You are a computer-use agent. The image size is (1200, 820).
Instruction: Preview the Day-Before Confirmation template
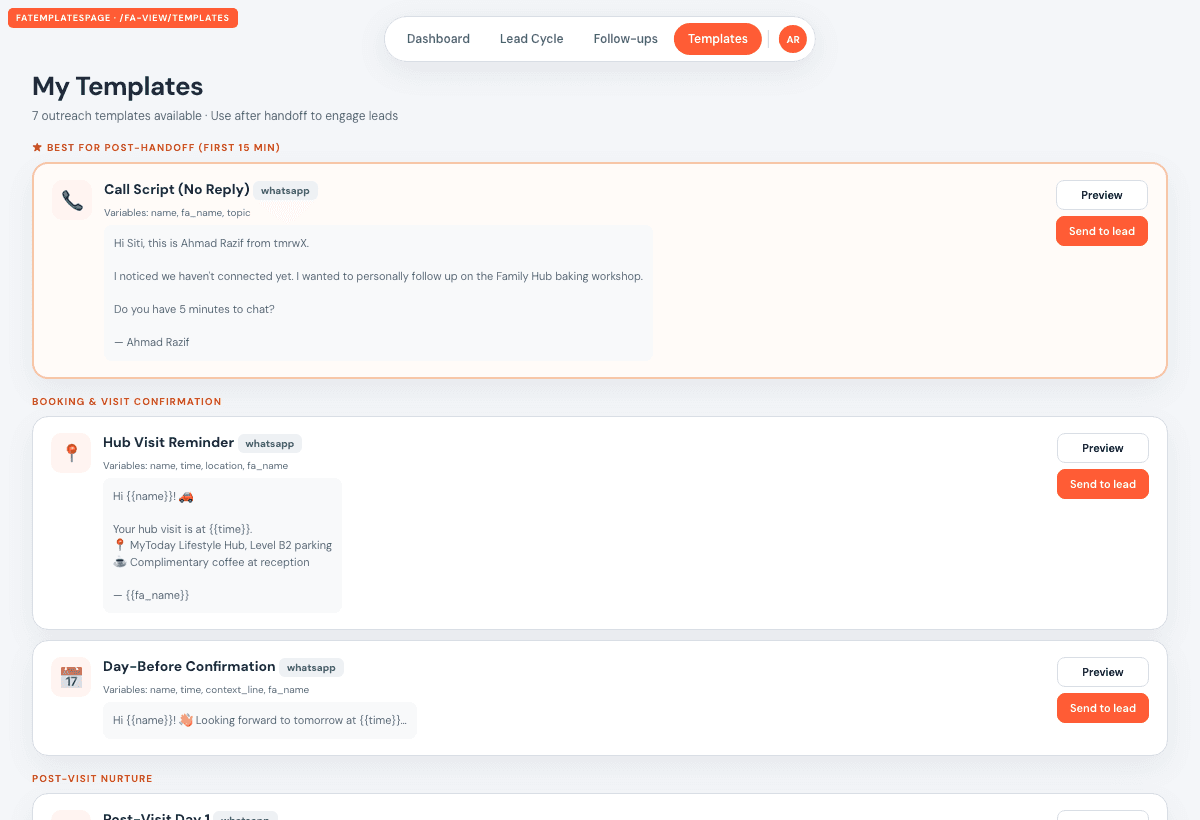tap(1102, 672)
